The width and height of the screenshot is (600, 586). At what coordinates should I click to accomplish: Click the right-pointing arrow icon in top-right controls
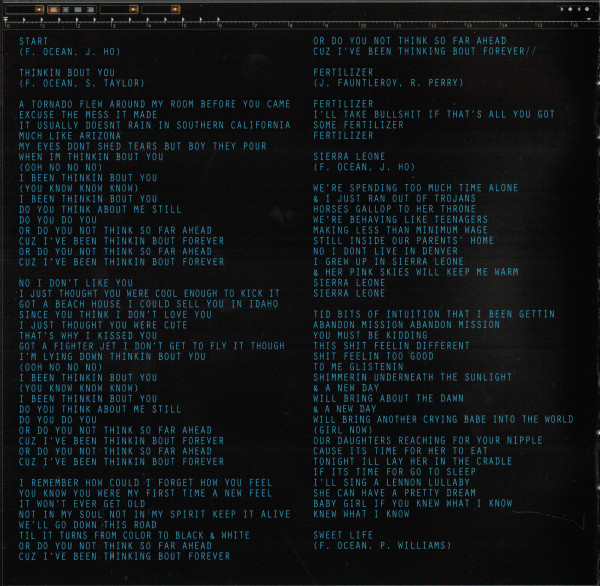[x=562, y=9]
